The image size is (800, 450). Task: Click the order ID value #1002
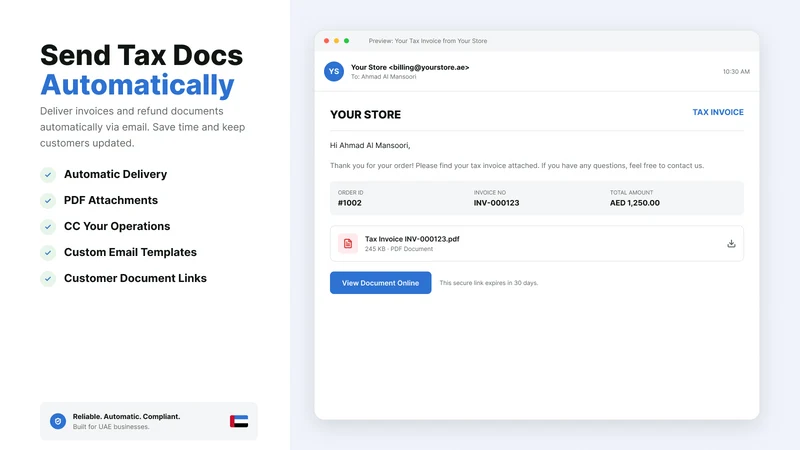[349, 203]
